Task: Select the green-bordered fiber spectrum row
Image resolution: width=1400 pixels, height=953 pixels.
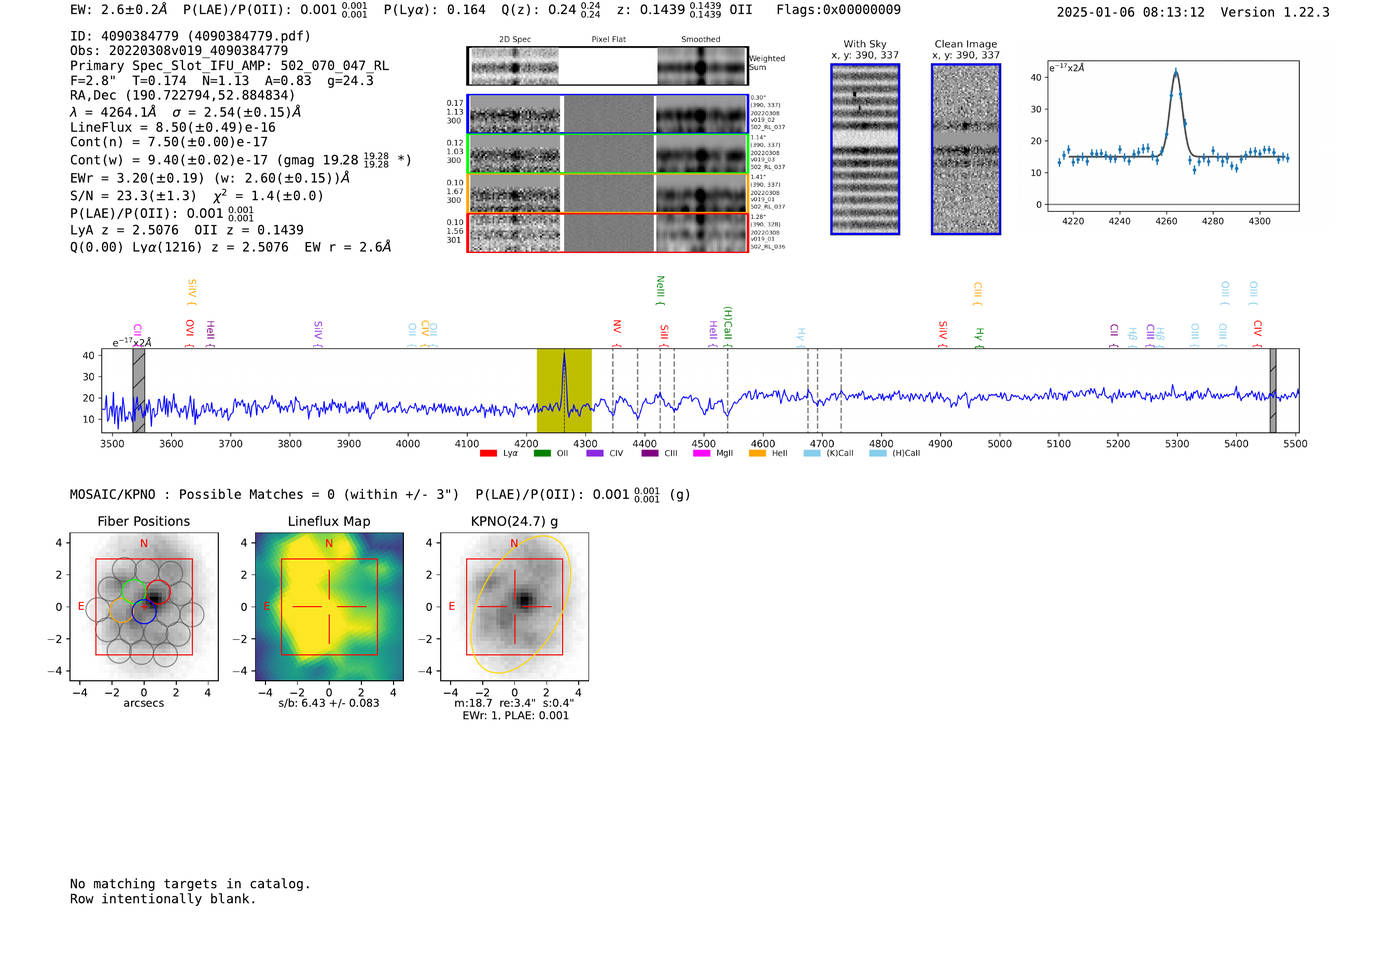Action: pyautogui.click(x=608, y=153)
